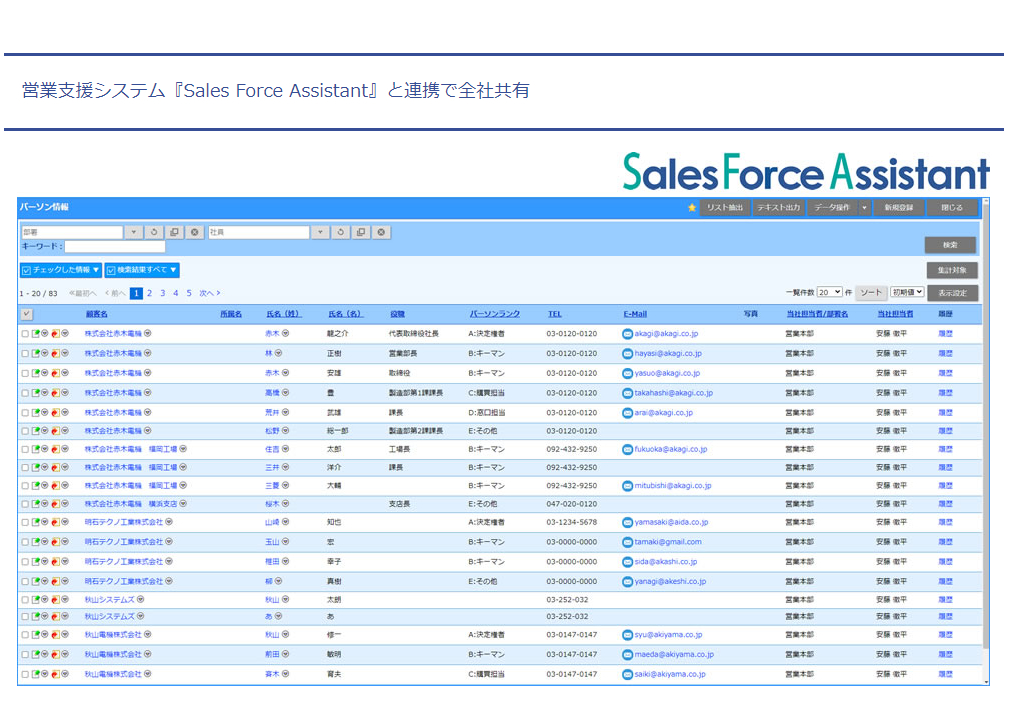1015x711 pixels.
Task: Click the red action icon in takahashi@akagi.co.jp row
Action: coord(56,392)
